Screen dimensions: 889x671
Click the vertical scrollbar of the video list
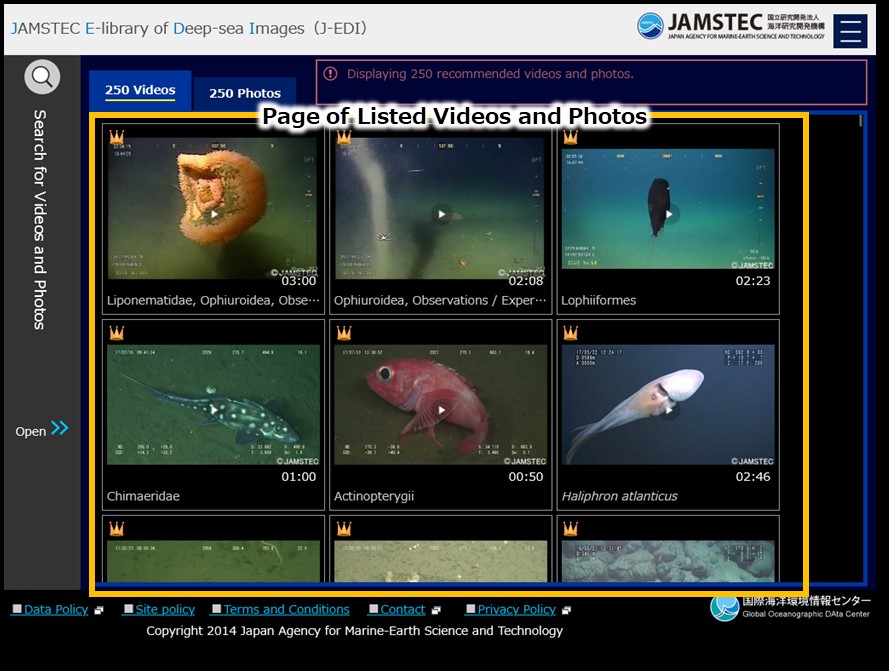(860, 121)
